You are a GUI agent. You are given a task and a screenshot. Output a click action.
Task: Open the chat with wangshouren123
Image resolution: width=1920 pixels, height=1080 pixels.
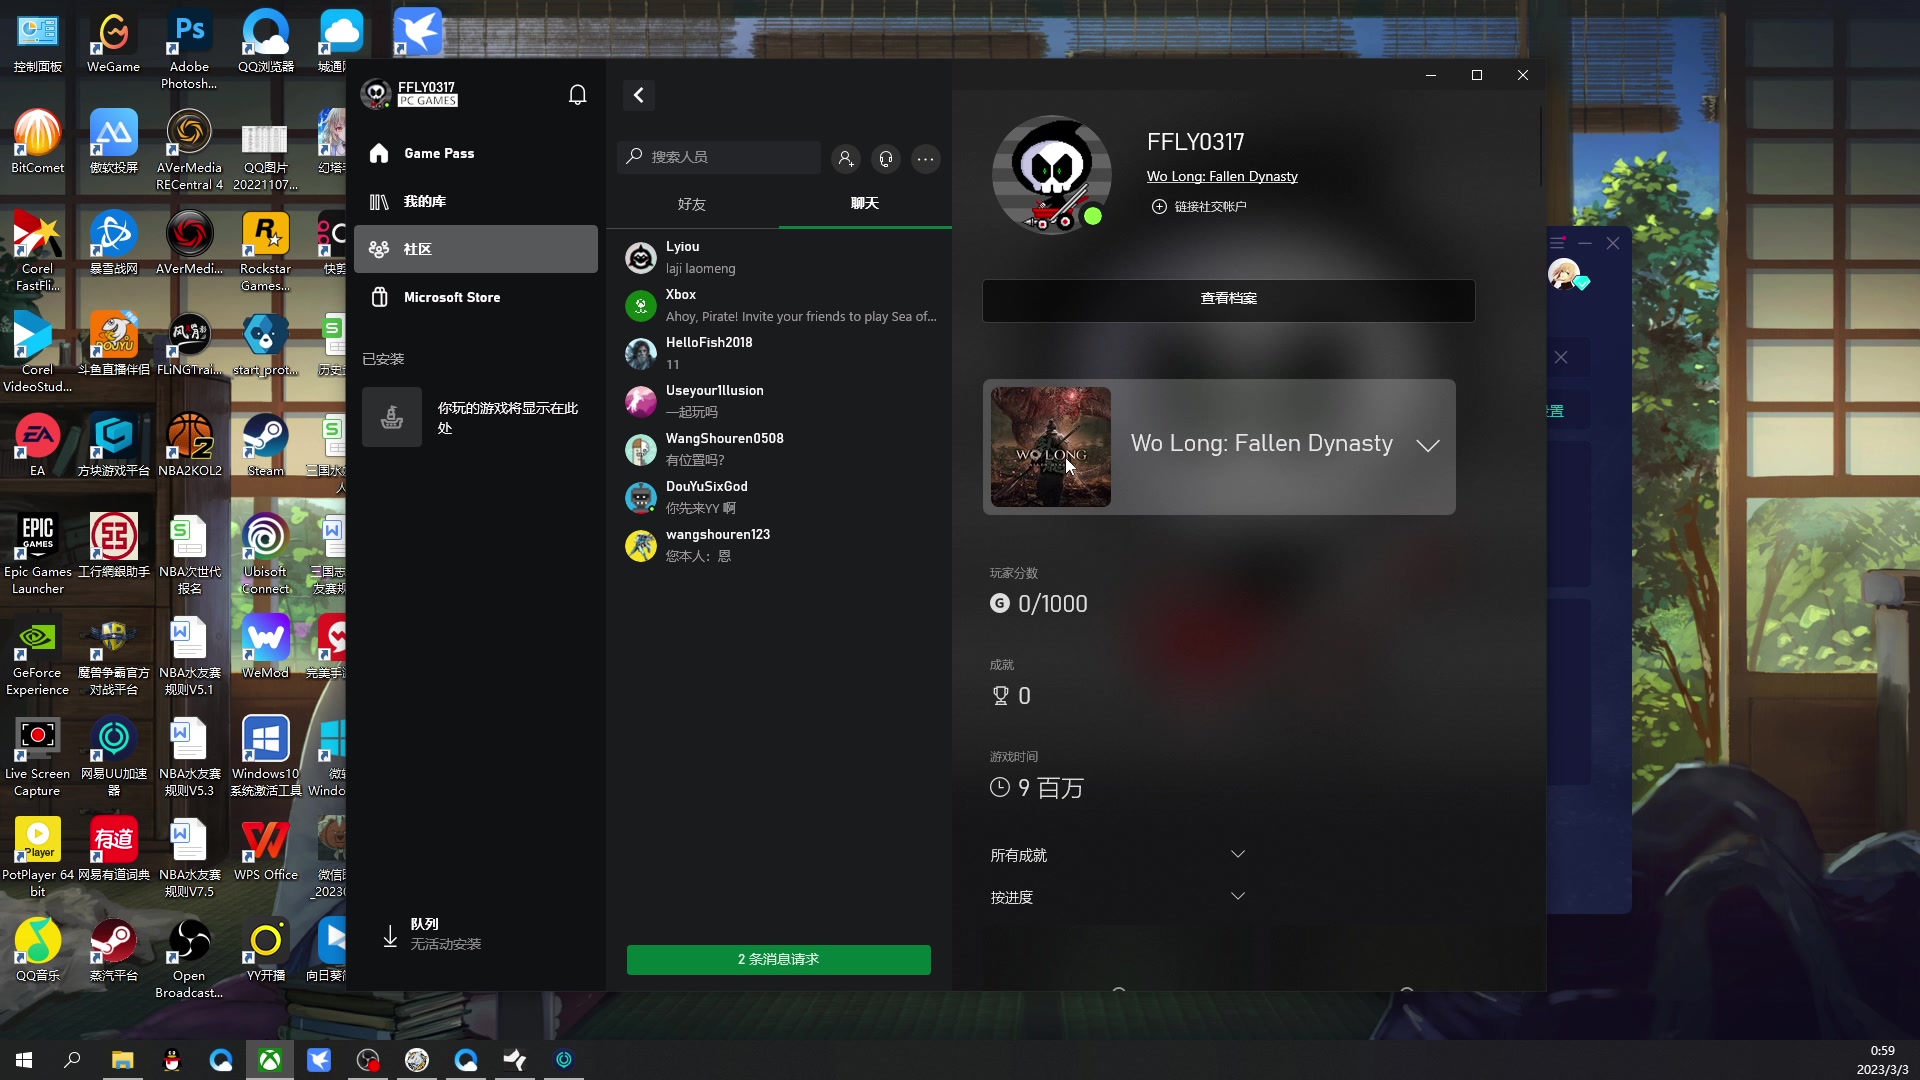click(780, 545)
